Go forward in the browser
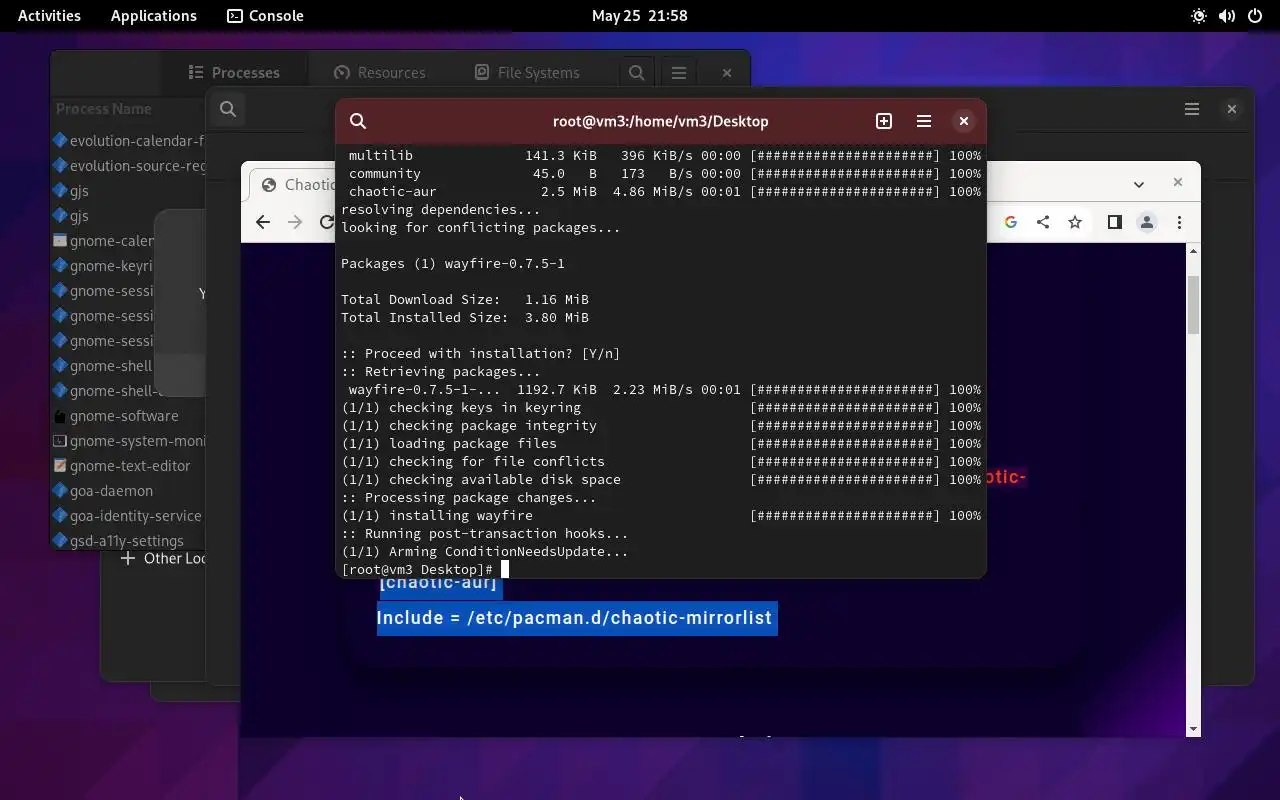Image resolution: width=1280 pixels, height=800 pixels. tap(295, 222)
